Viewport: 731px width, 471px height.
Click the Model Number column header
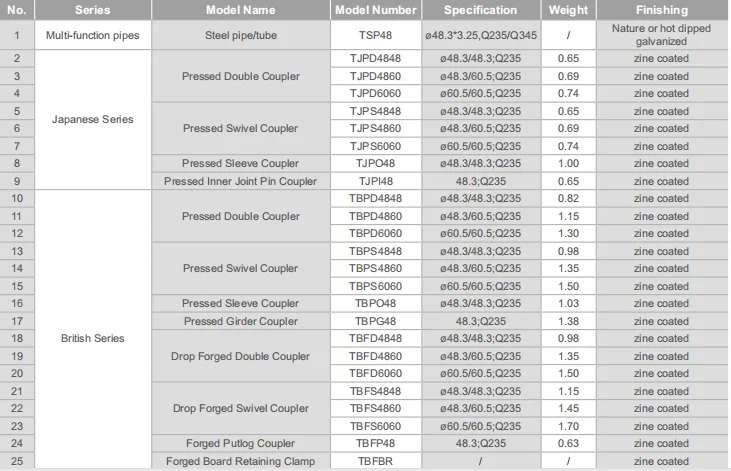375,10
